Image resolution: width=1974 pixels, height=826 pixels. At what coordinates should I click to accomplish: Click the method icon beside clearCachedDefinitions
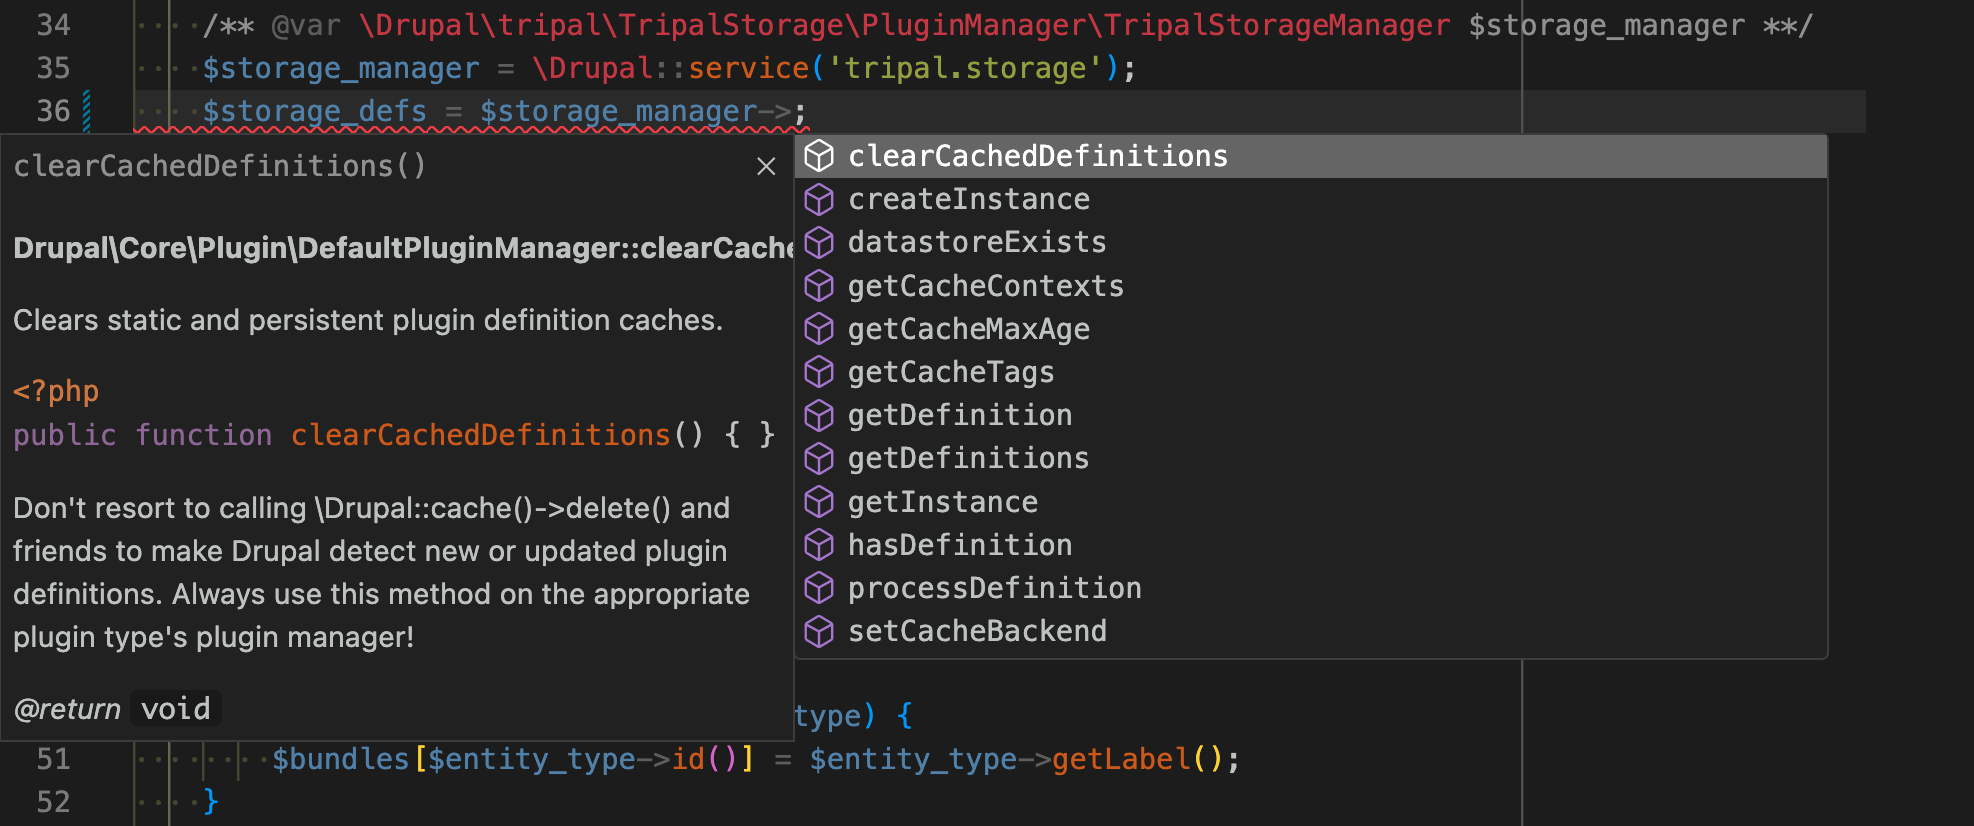coord(819,156)
